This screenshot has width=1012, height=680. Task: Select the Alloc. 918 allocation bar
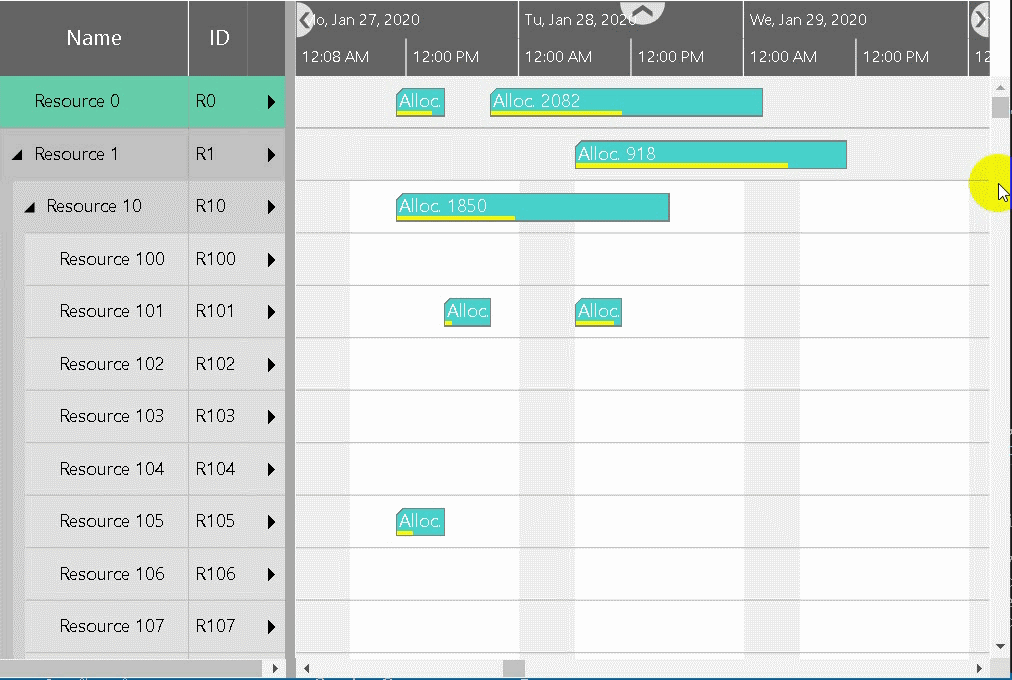coord(710,154)
